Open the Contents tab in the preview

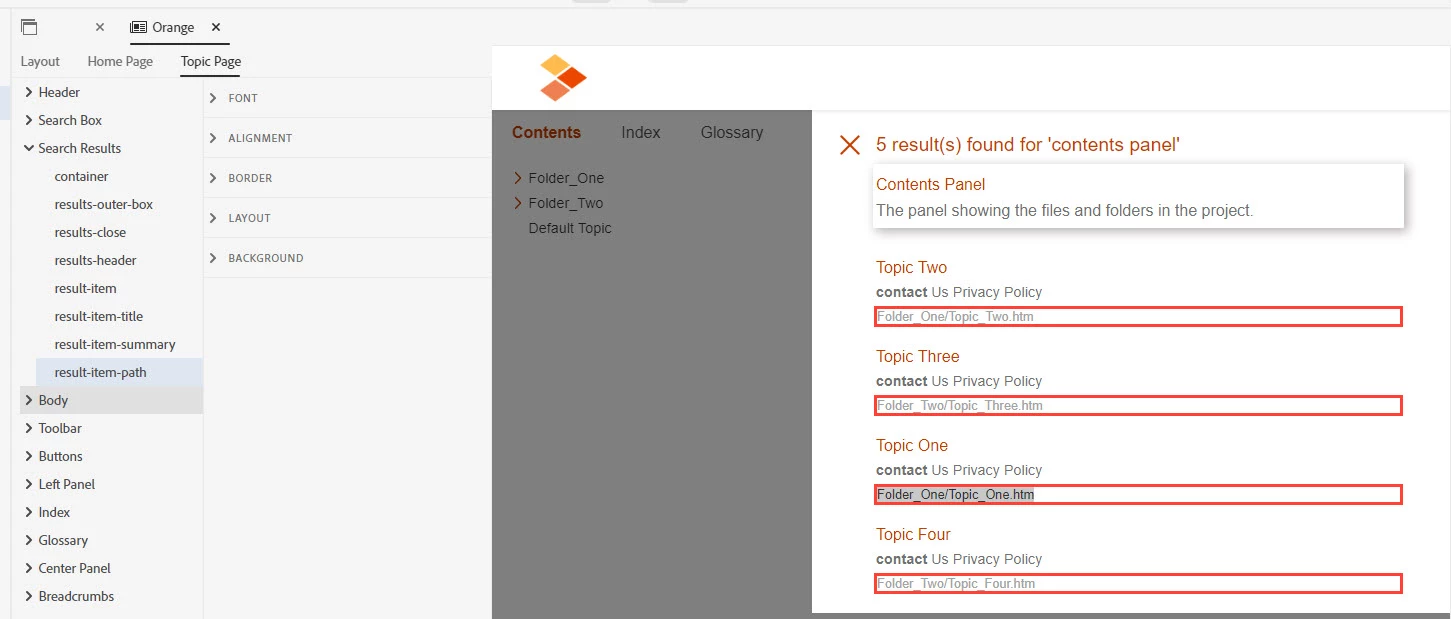coord(546,132)
